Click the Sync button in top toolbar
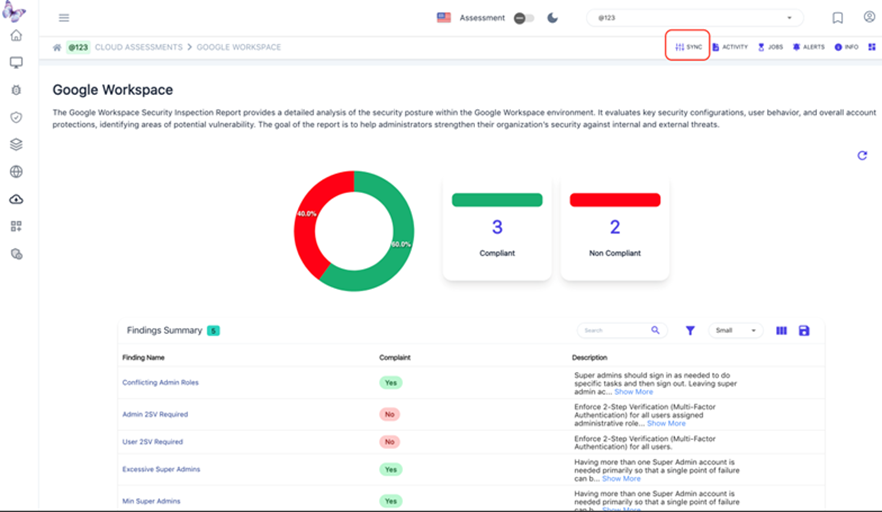882x512 pixels. (x=688, y=47)
